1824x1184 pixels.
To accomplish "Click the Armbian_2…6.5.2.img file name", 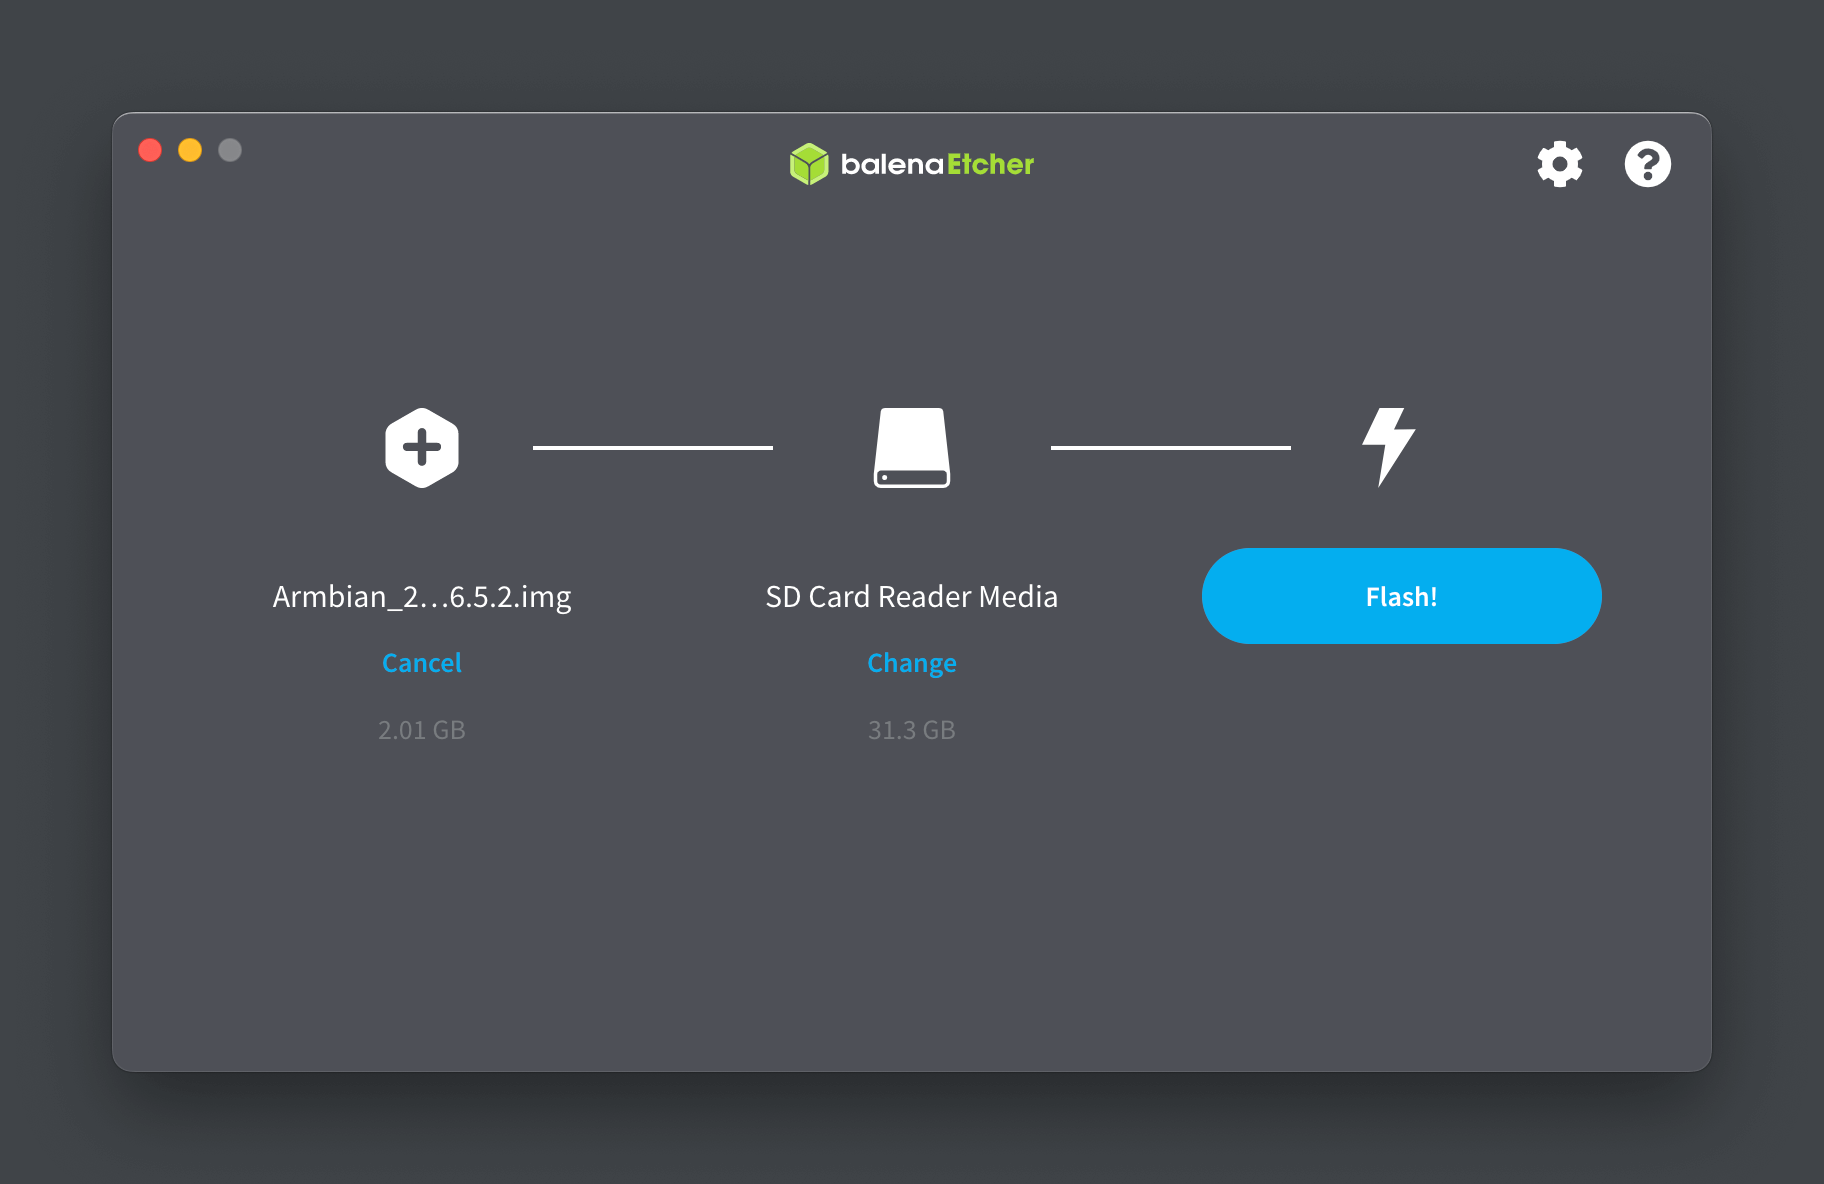I will [x=422, y=597].
